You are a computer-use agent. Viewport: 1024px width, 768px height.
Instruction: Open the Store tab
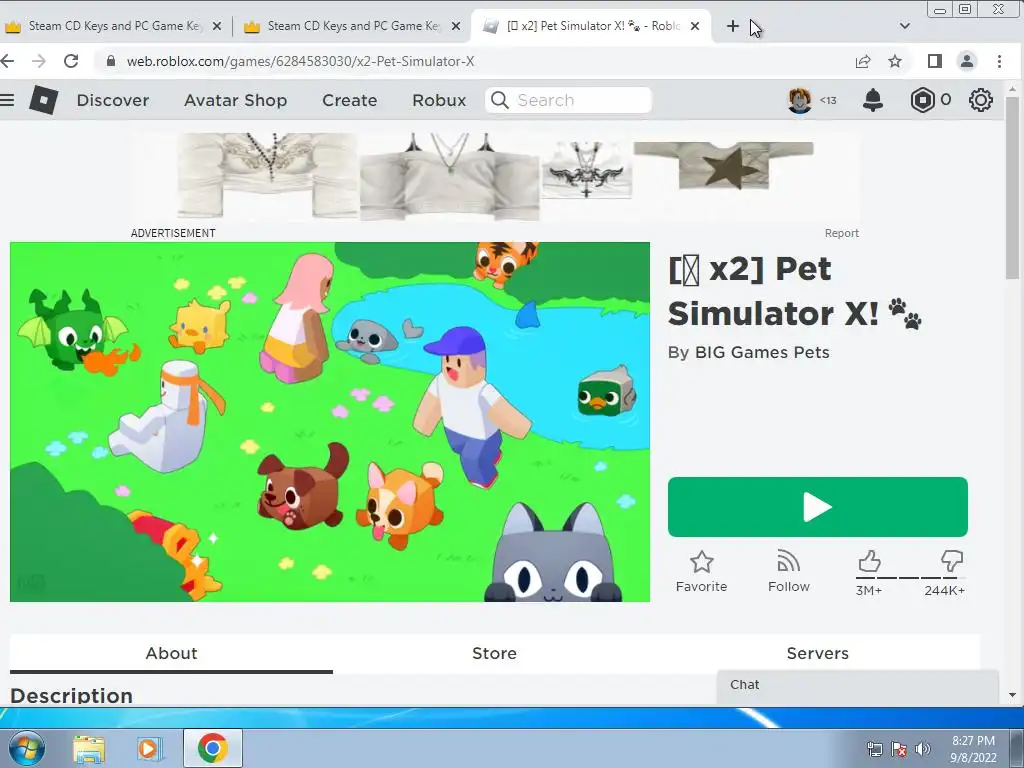[x=494, y=654]
